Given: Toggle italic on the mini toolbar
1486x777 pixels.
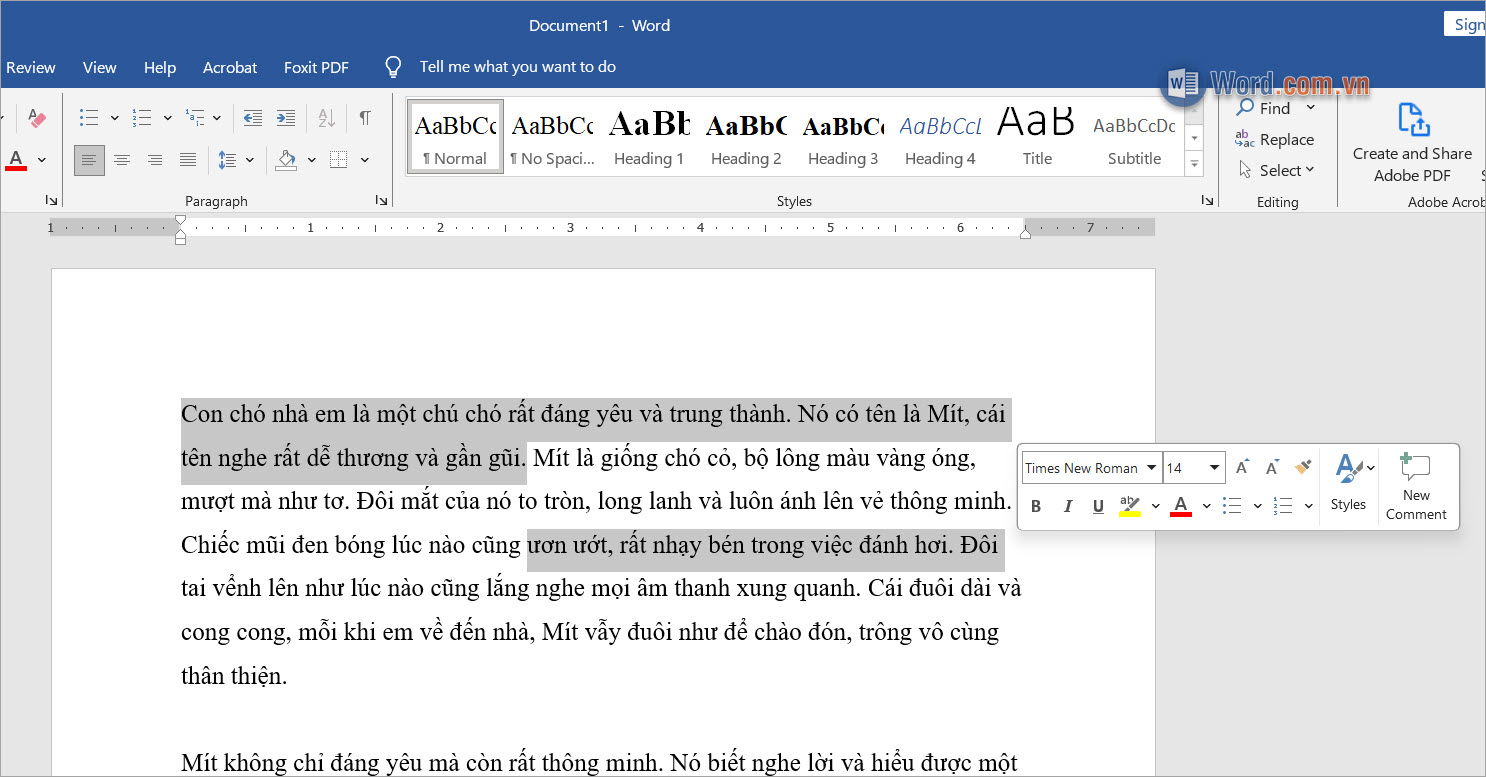Looking at the screenshot, I should [1067, 505].
